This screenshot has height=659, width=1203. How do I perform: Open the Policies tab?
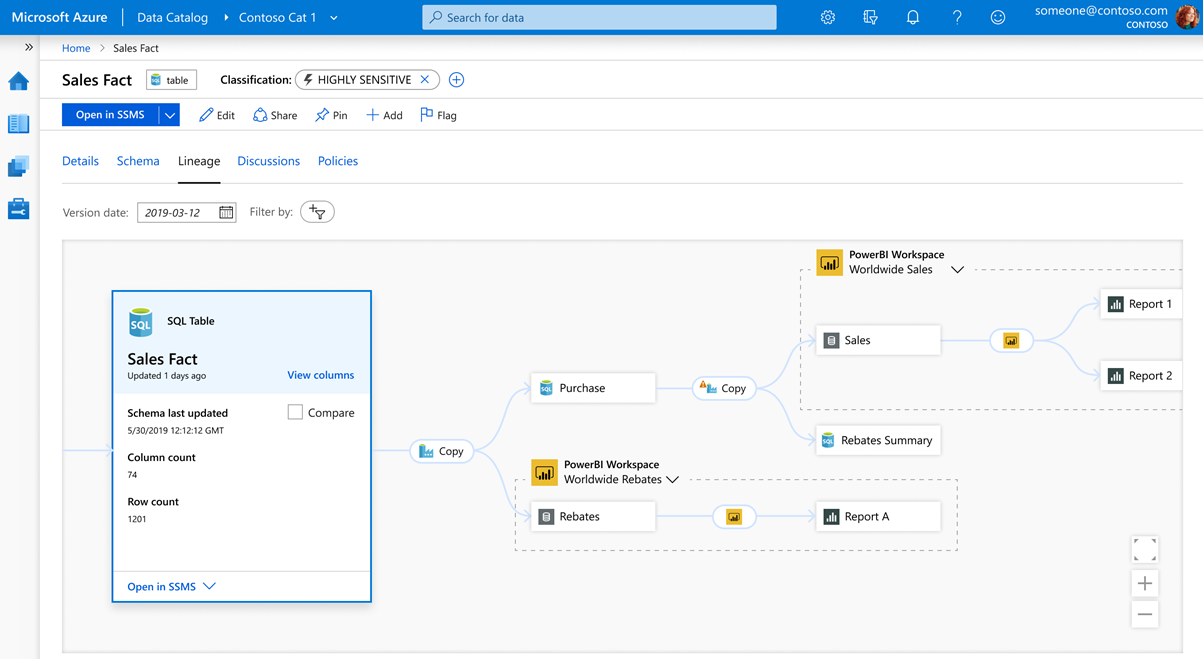click(x=337, y=160)
